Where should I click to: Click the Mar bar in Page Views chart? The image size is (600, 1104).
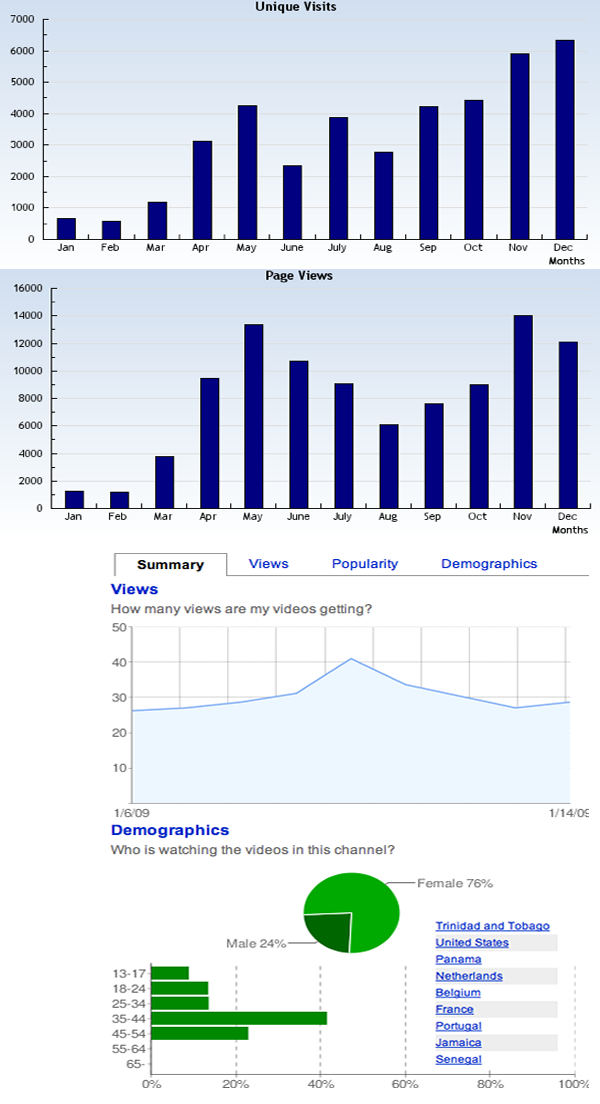164,482
